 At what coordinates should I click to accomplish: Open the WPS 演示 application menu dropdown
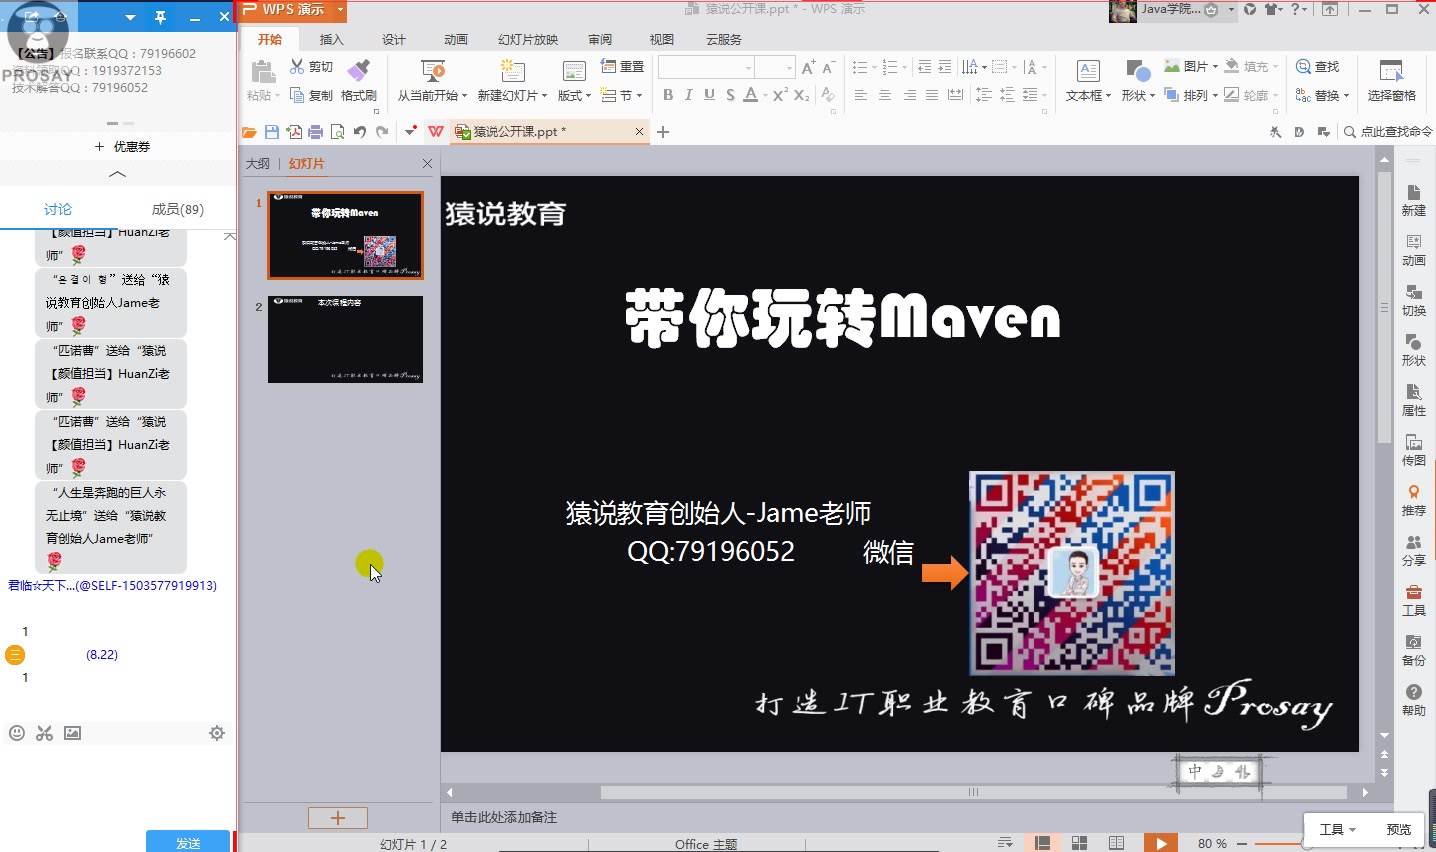[340, 10]
